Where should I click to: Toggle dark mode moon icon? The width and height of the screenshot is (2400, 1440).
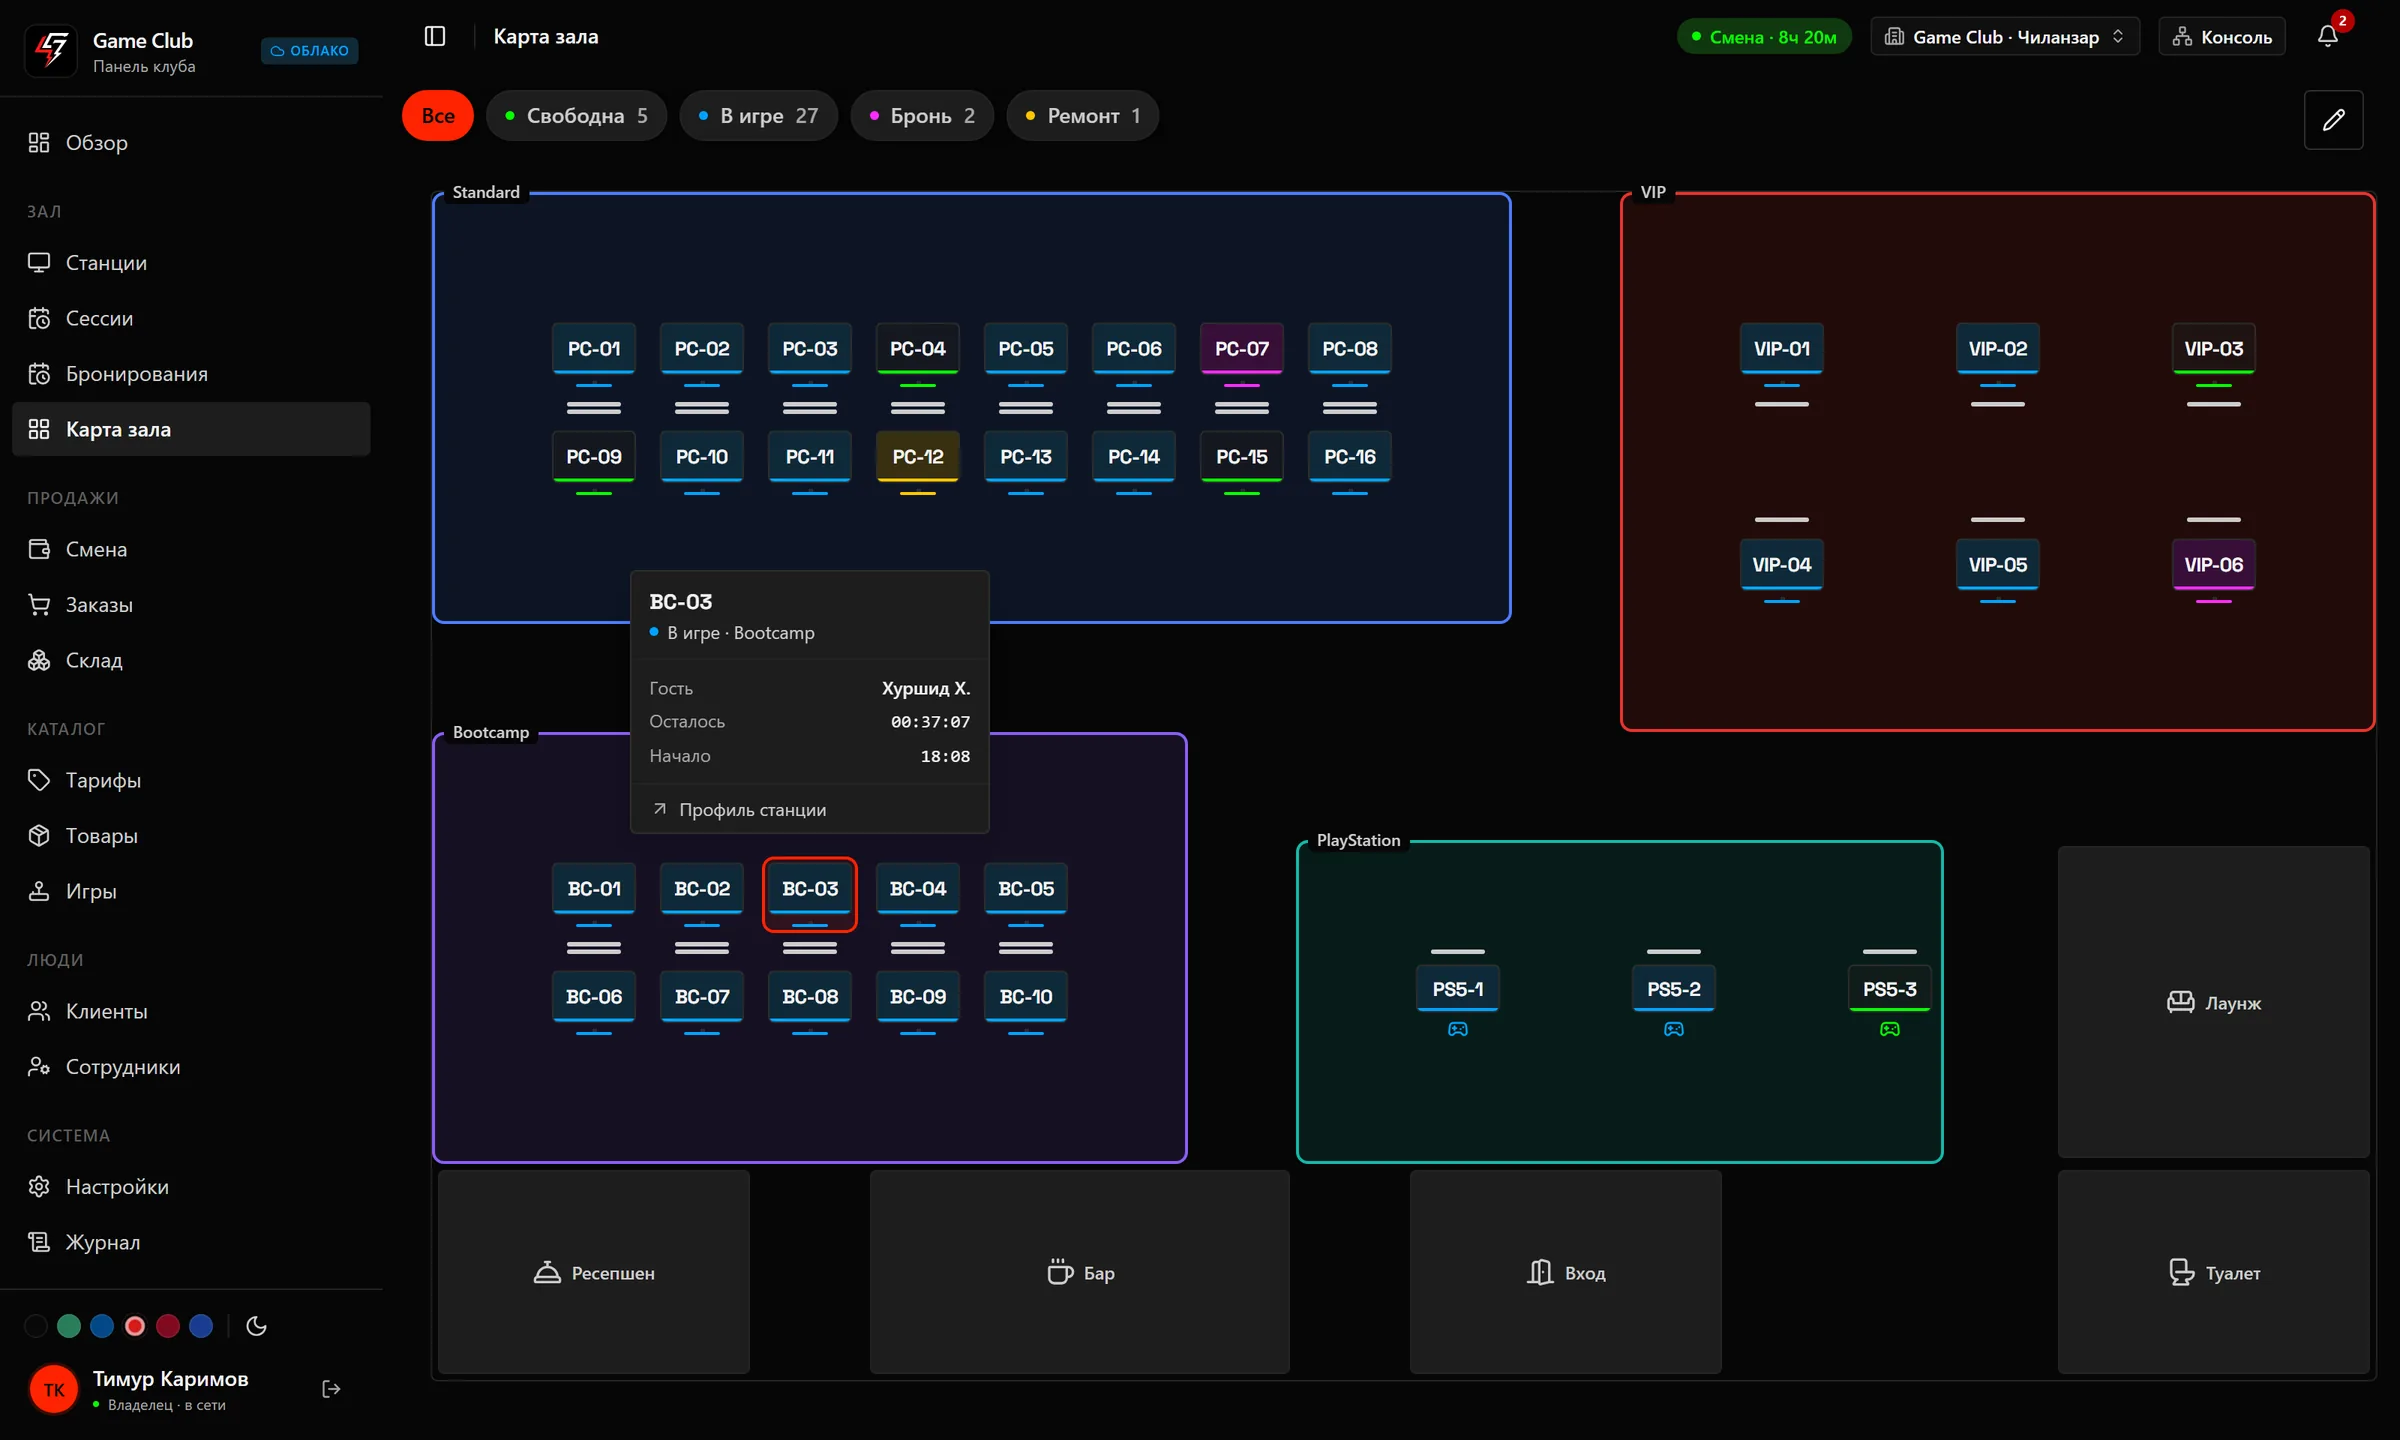coord(256,1326)
